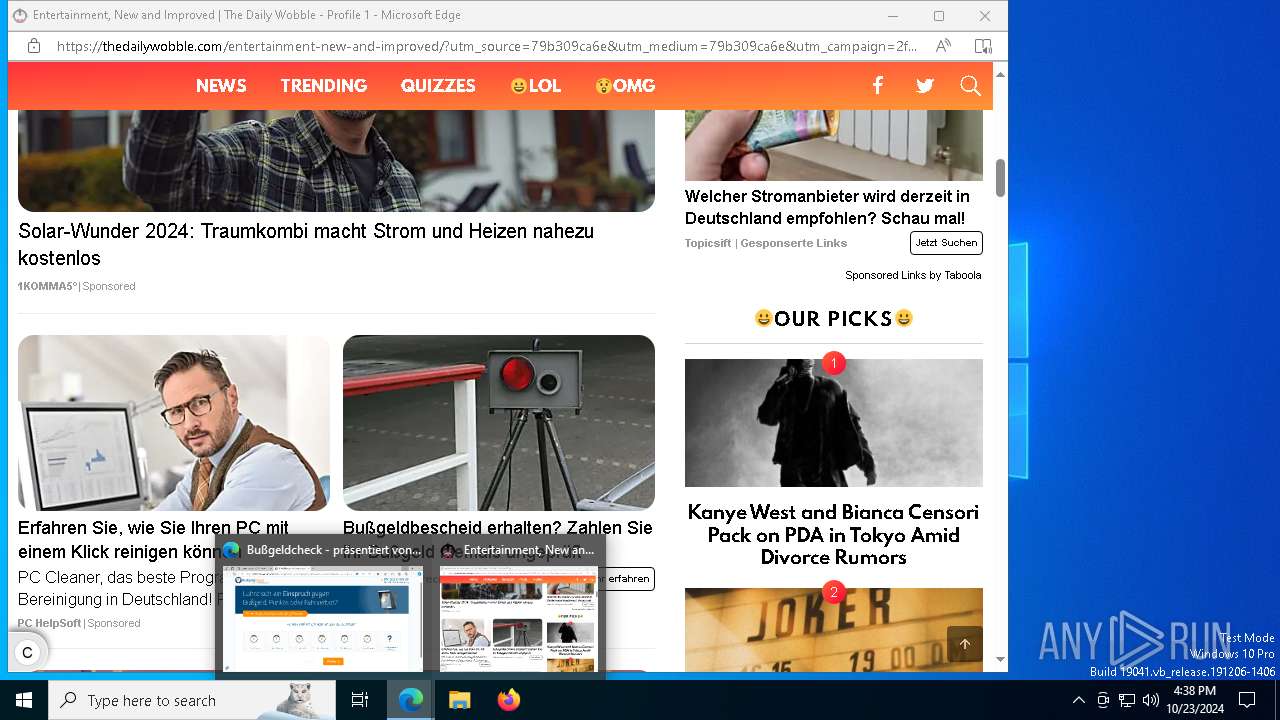Image resolution: width=1280 pixels, height=720 pixels.
Task: Open the TRENDING section
Action: (324, 86)
